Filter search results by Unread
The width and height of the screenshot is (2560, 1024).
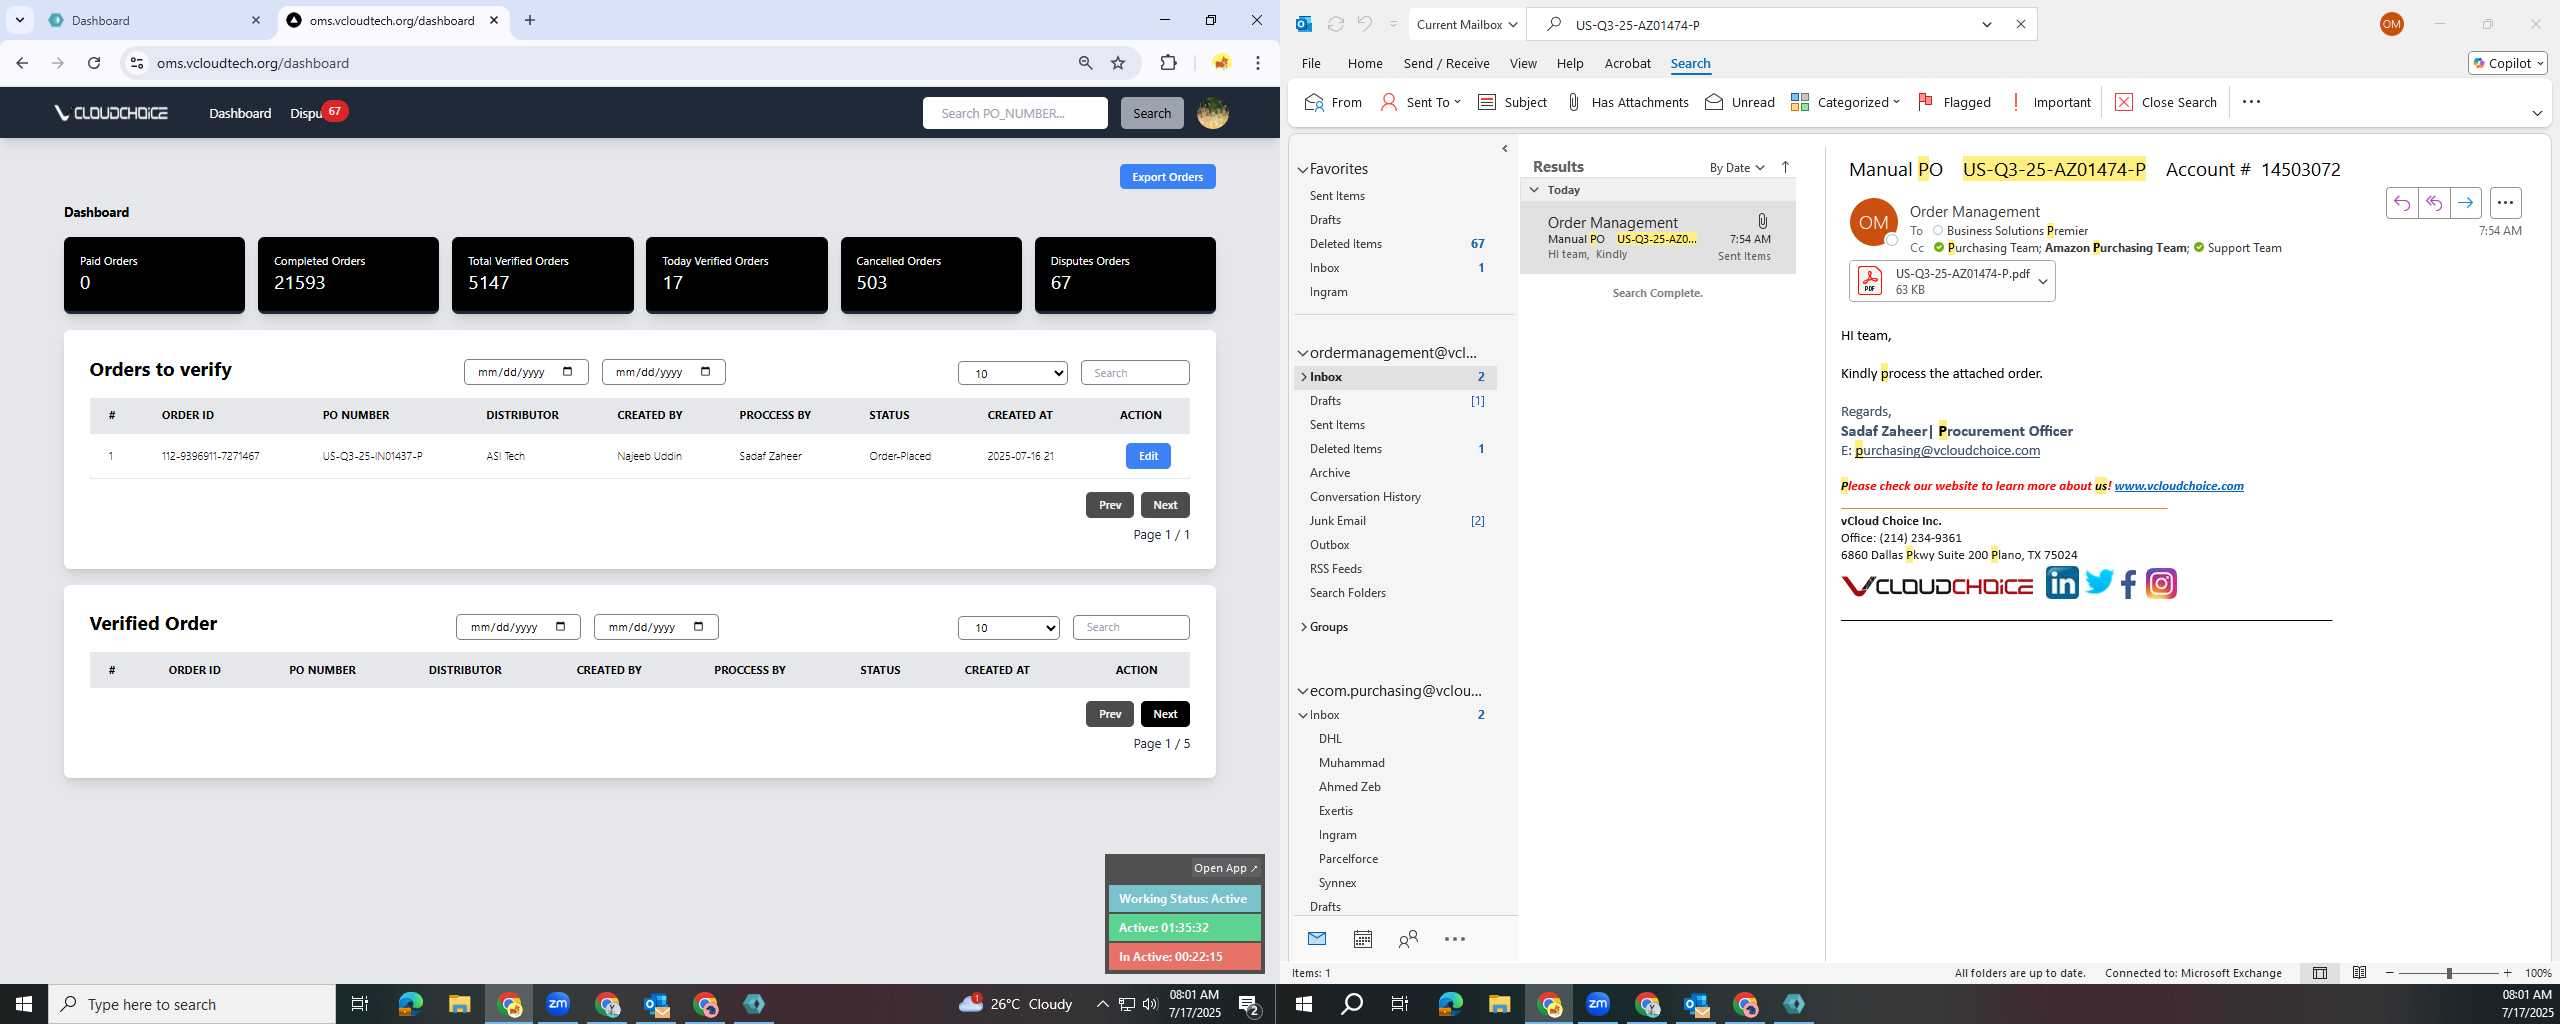[x=1740, y=102]
